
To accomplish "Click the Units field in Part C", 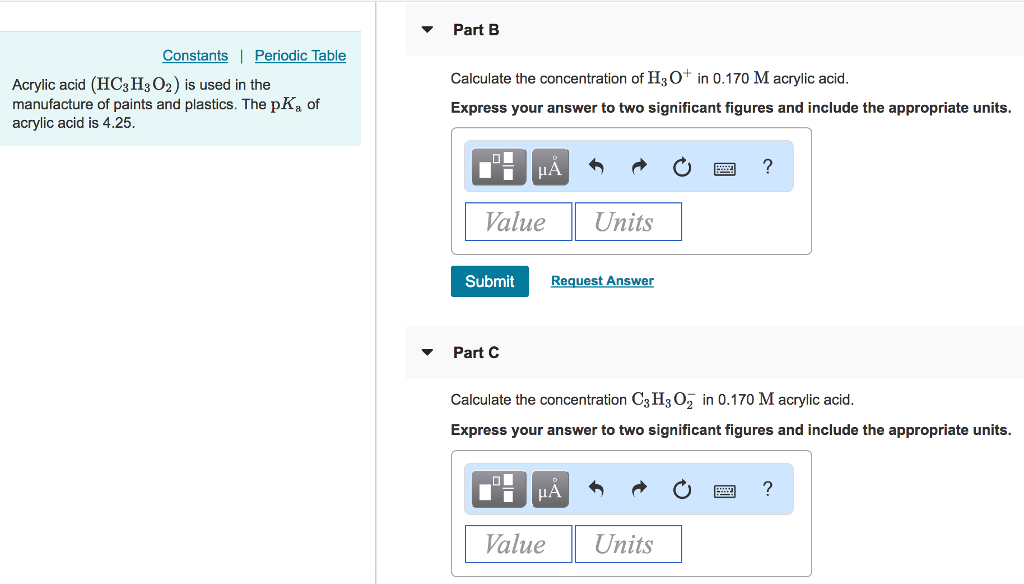I will (x=628, y=544).
